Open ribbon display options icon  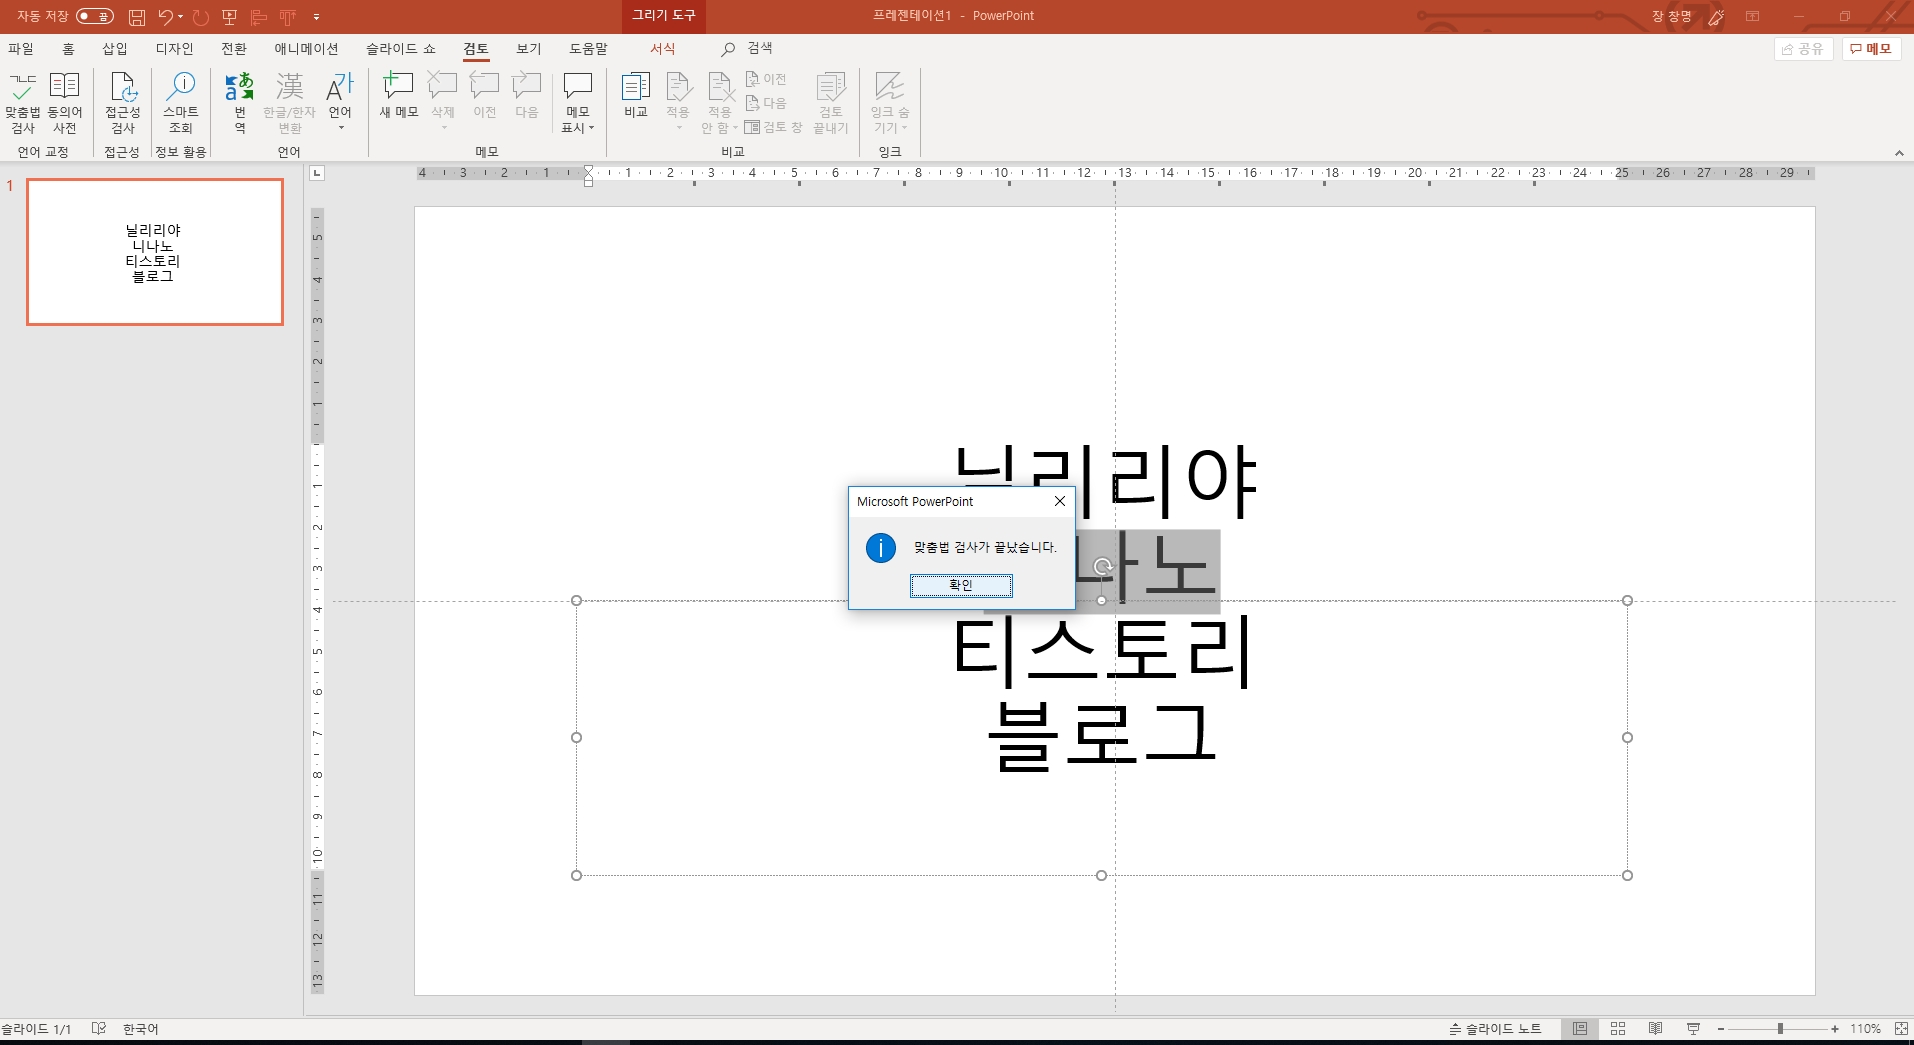tap(1753, 16)
